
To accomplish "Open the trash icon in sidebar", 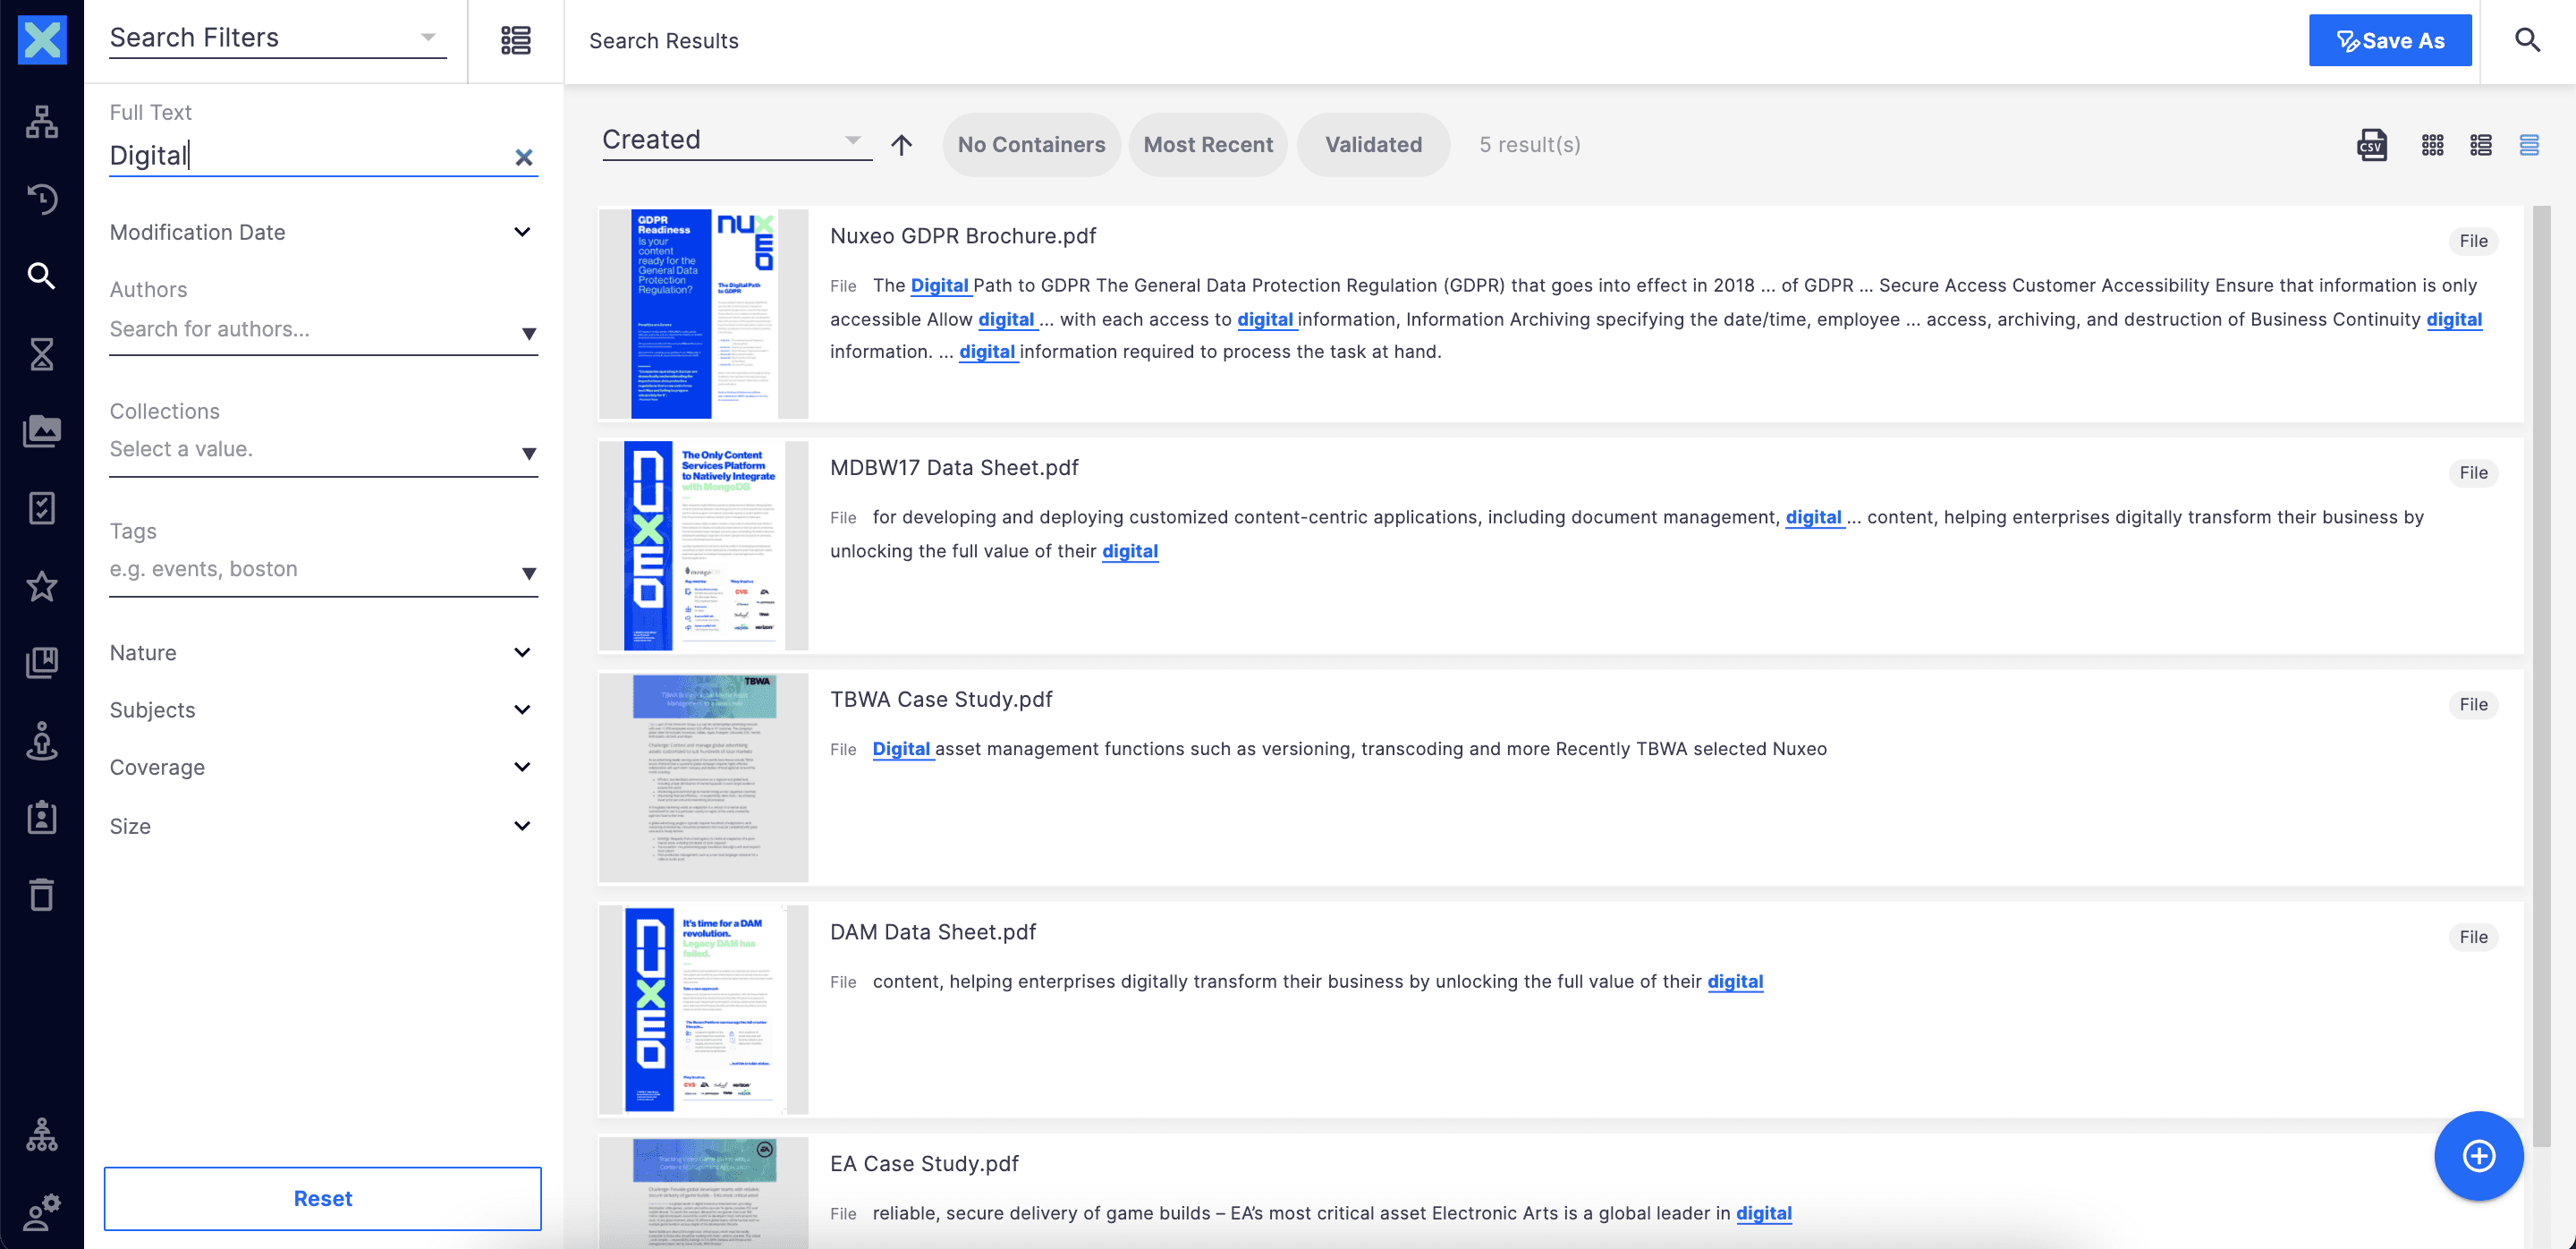I will coord(41,894).
